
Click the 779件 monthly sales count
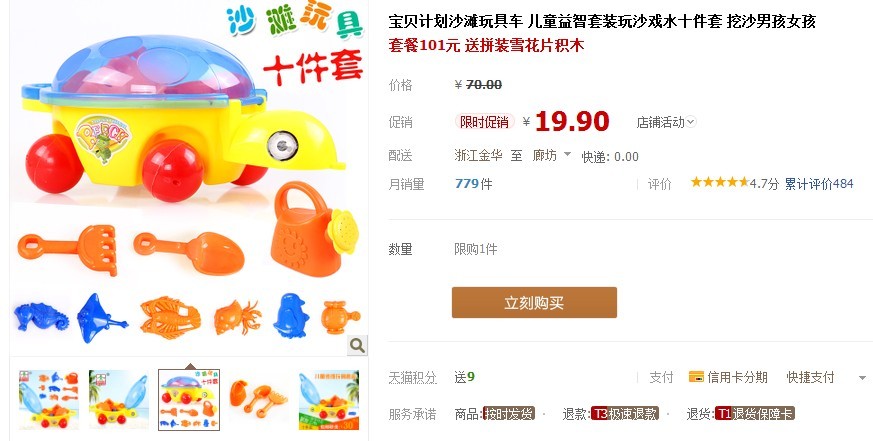tap(473, 184)
